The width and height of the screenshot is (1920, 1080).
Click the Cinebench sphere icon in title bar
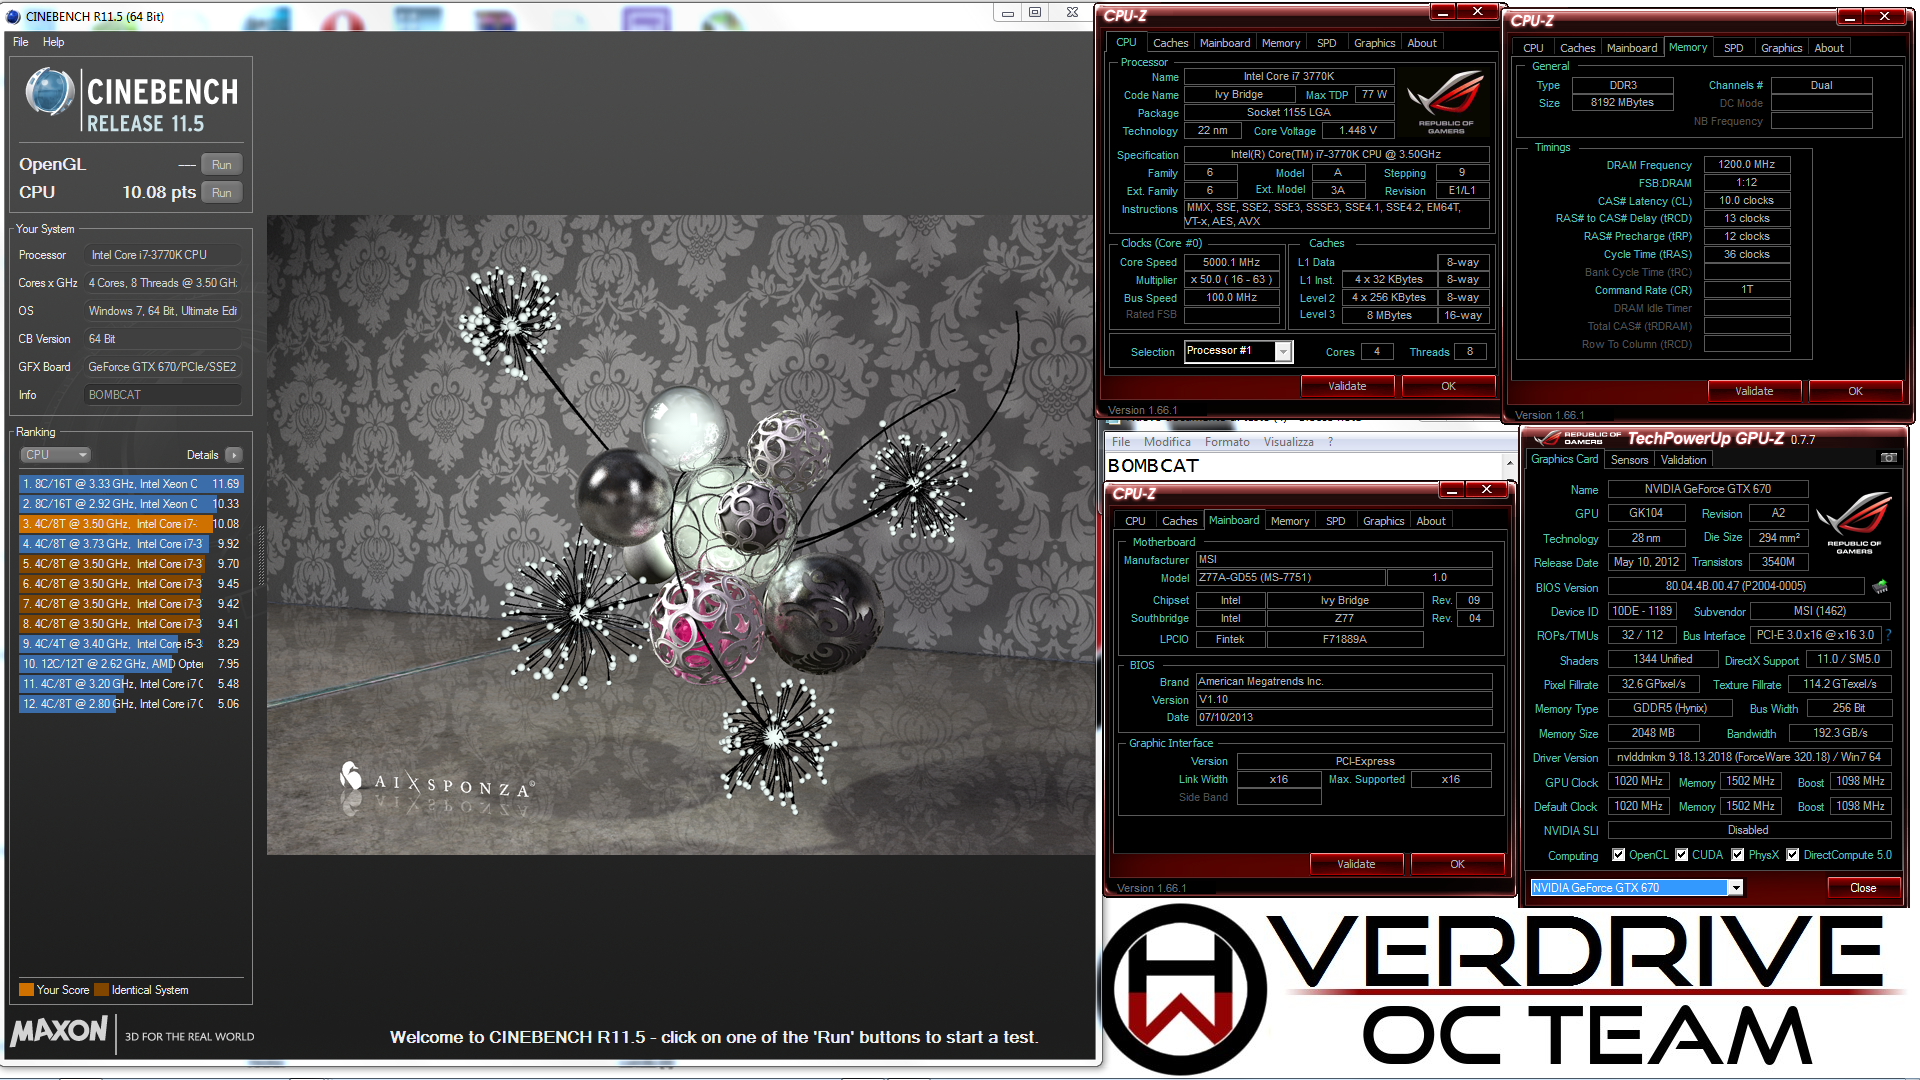click(14, 16)
